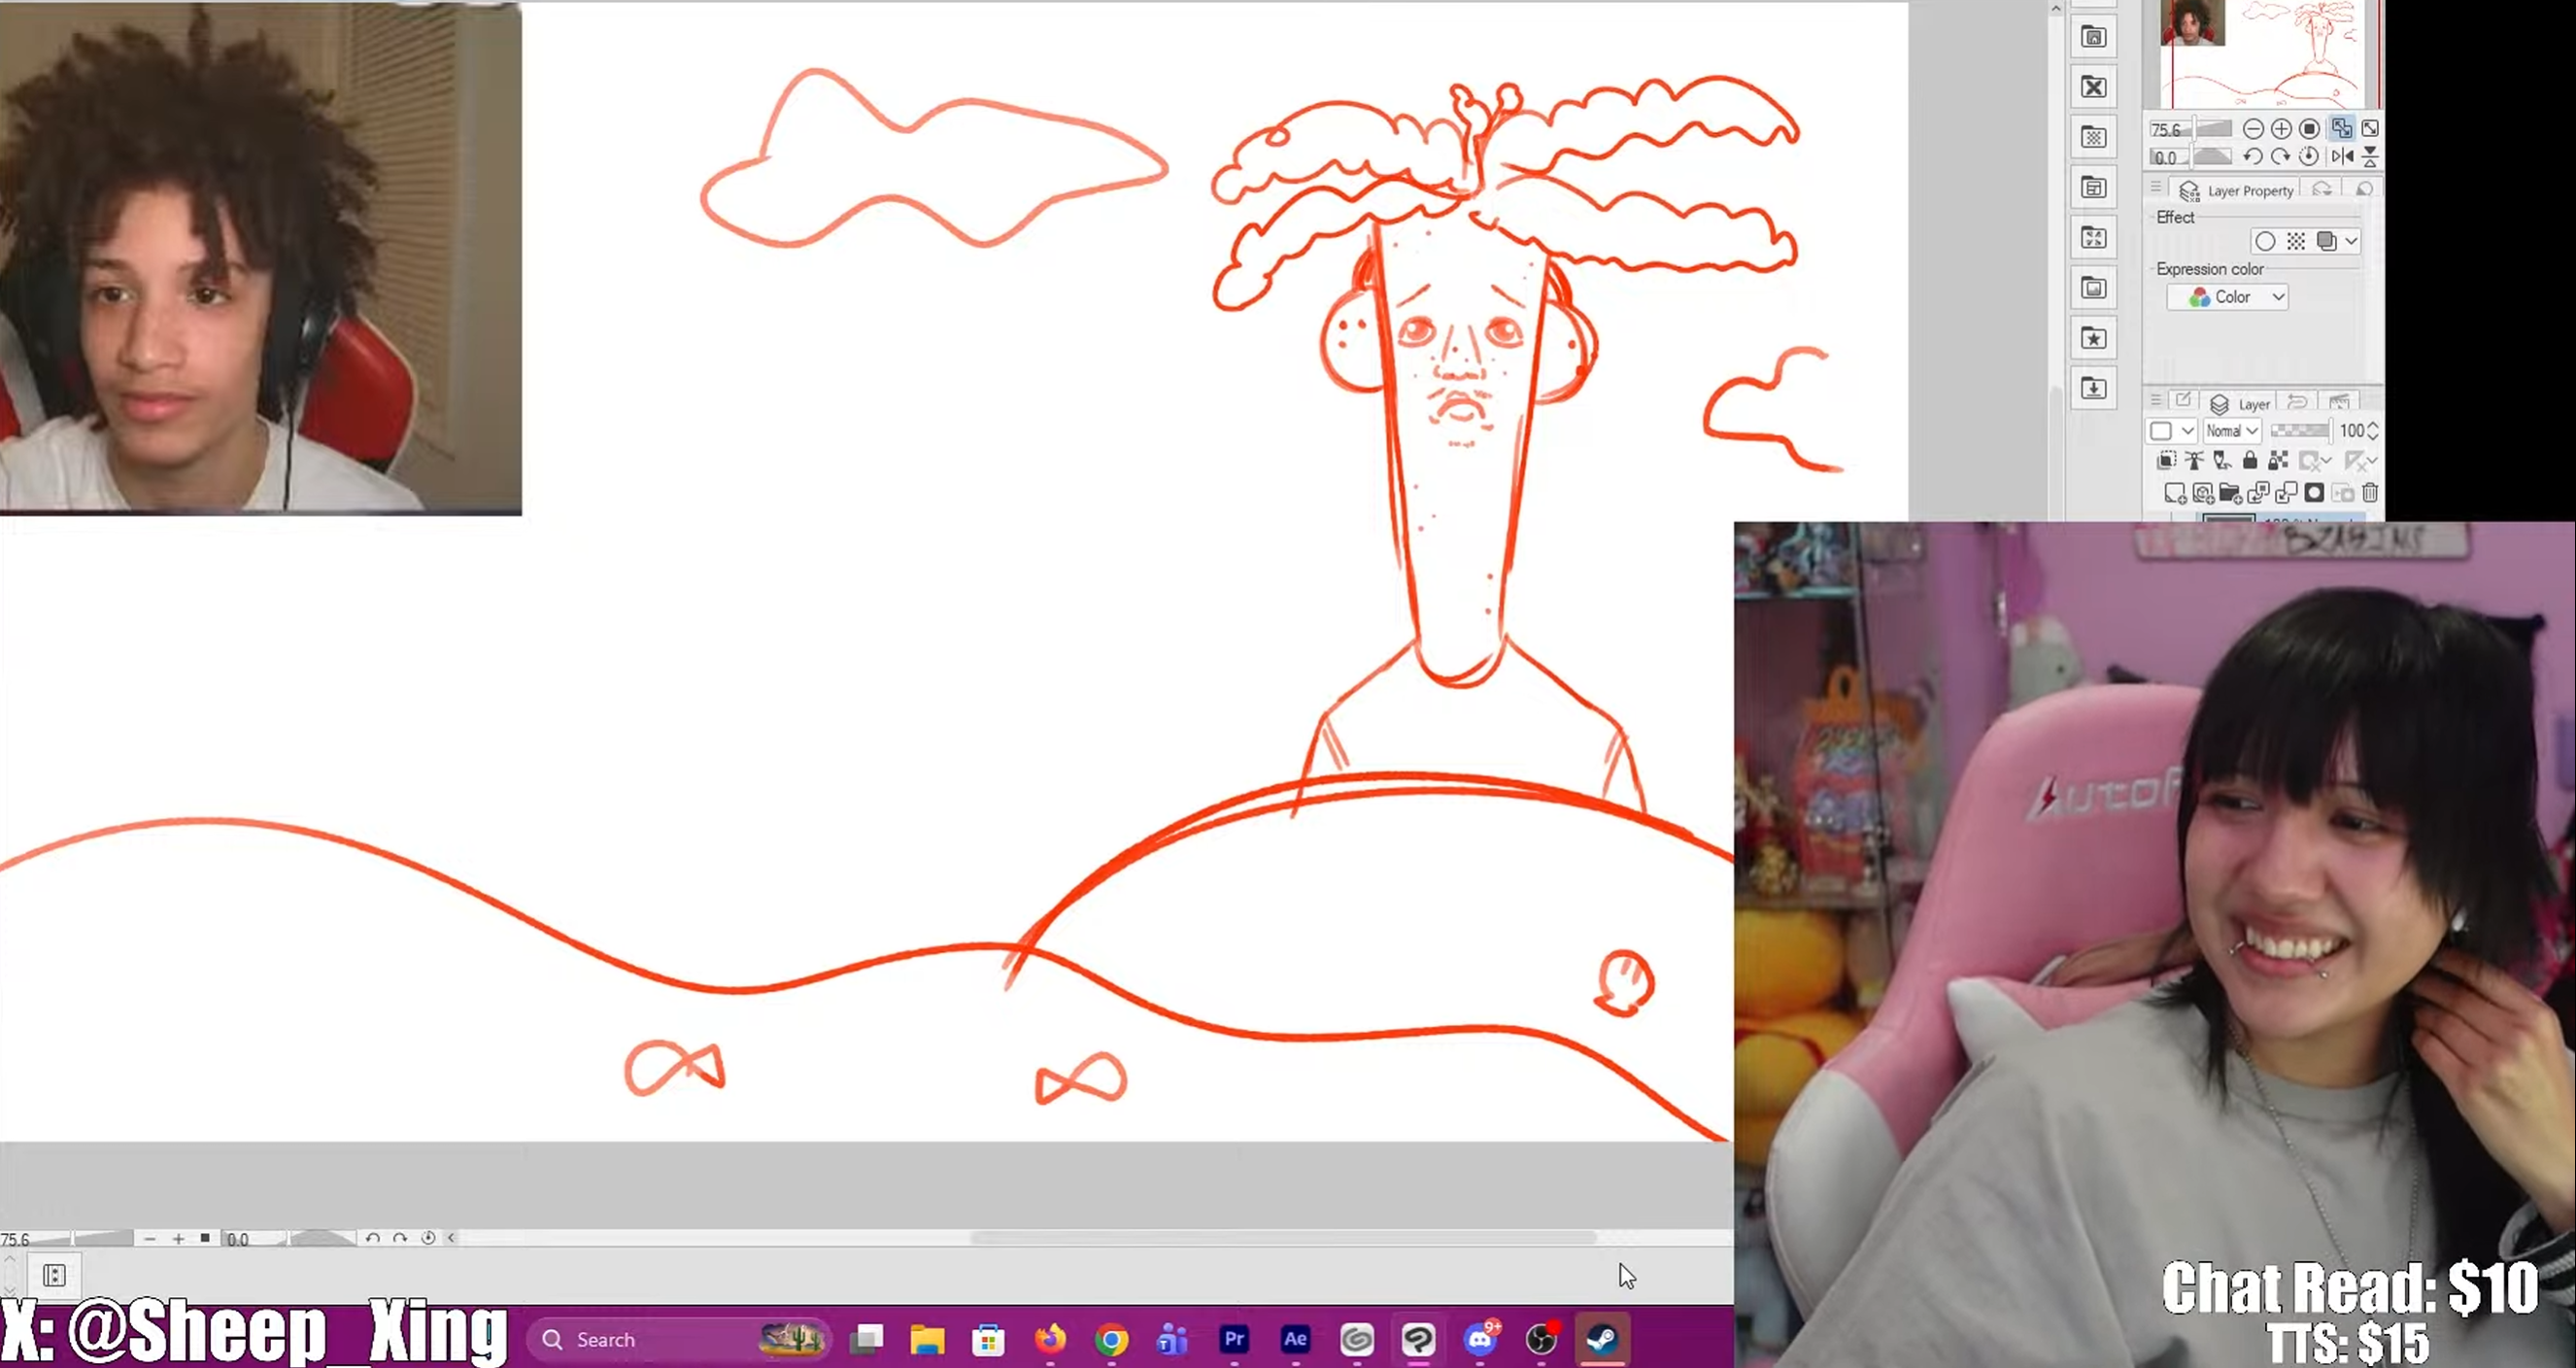Flip canvas horizontally in Navigator
Screen dimensions: 2576x1368
(x=2342, y=156)
